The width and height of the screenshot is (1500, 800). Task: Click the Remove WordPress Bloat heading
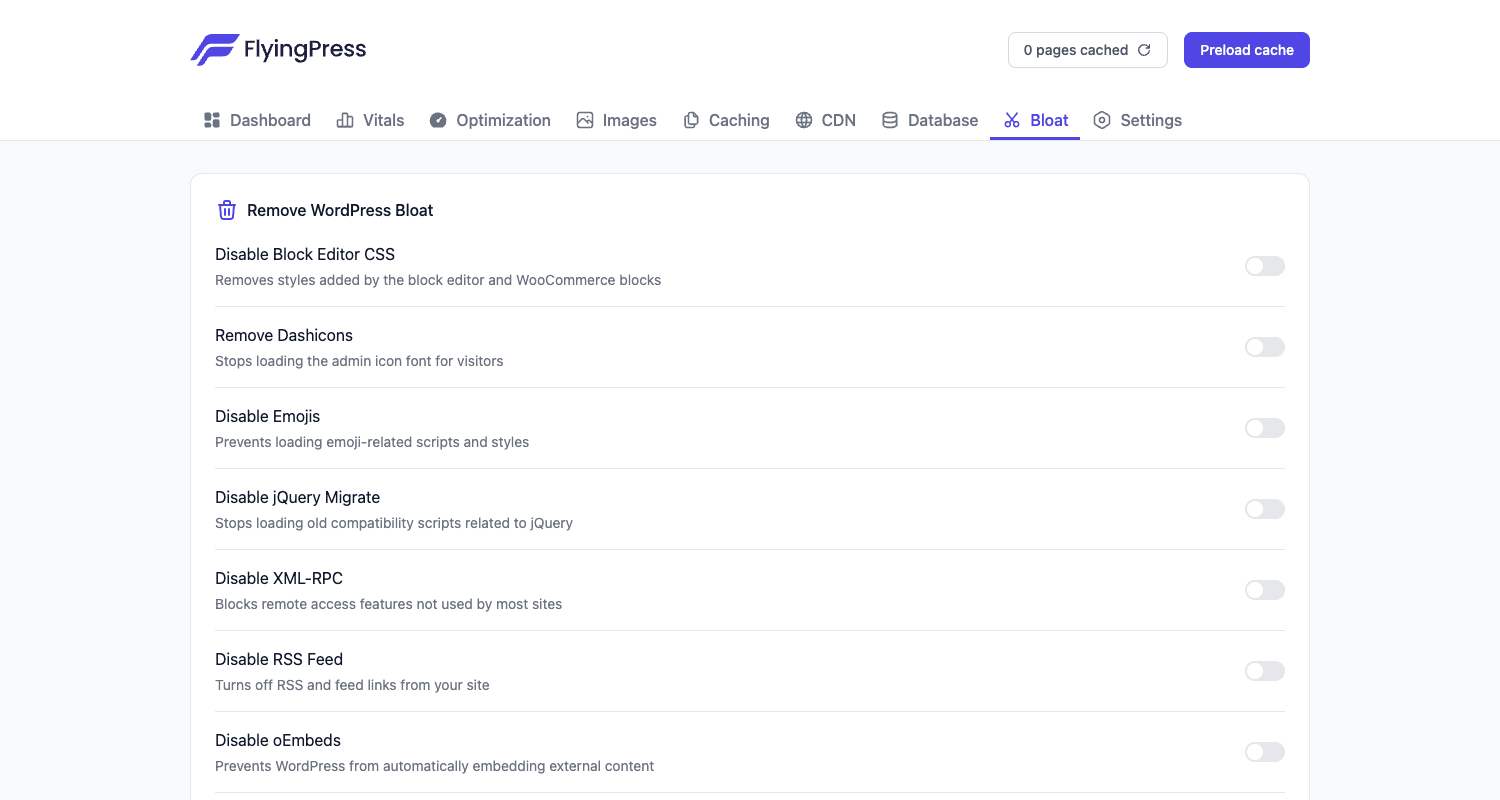tap(340, 210)
